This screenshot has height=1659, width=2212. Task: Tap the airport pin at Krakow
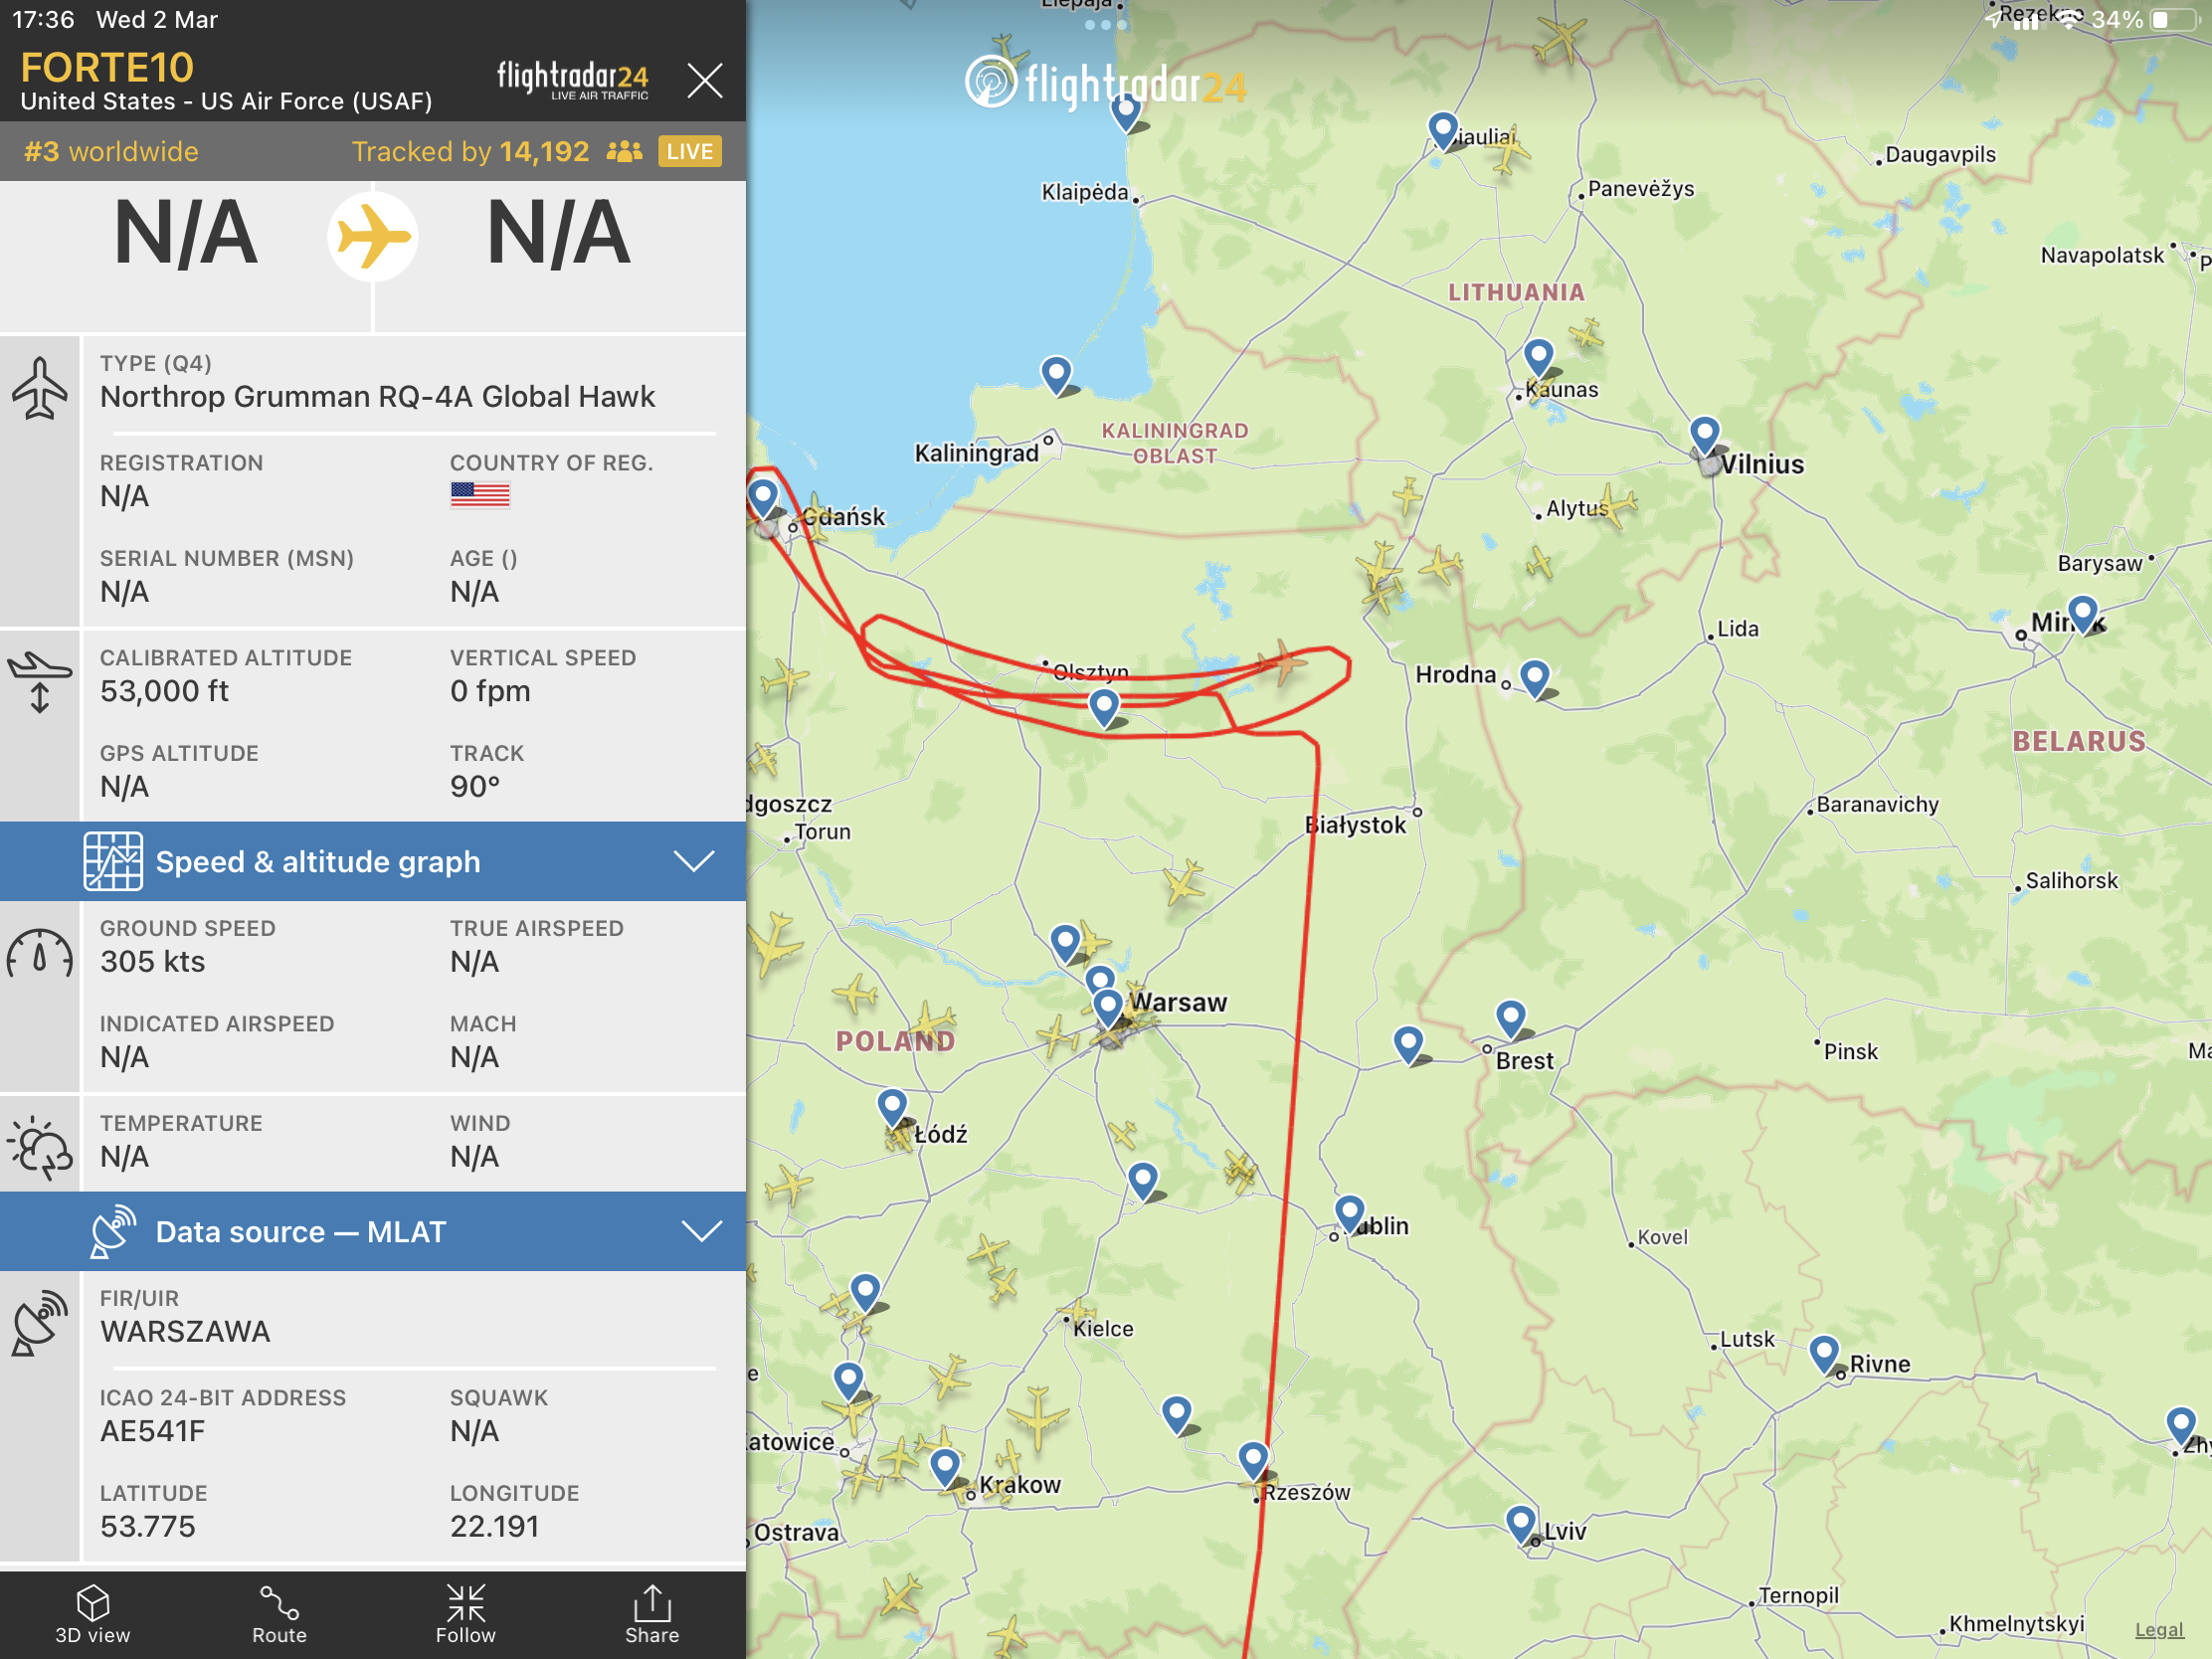(x=945, y=1468)
